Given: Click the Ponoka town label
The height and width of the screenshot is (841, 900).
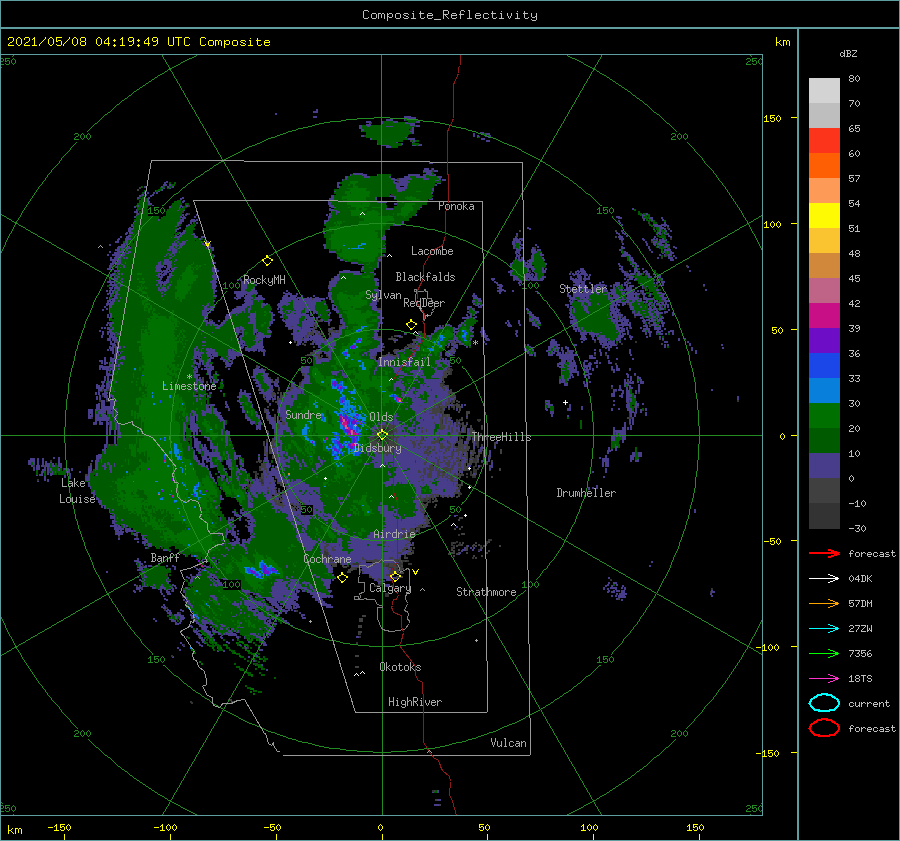Looking at the screenshot, I should 456,206.
